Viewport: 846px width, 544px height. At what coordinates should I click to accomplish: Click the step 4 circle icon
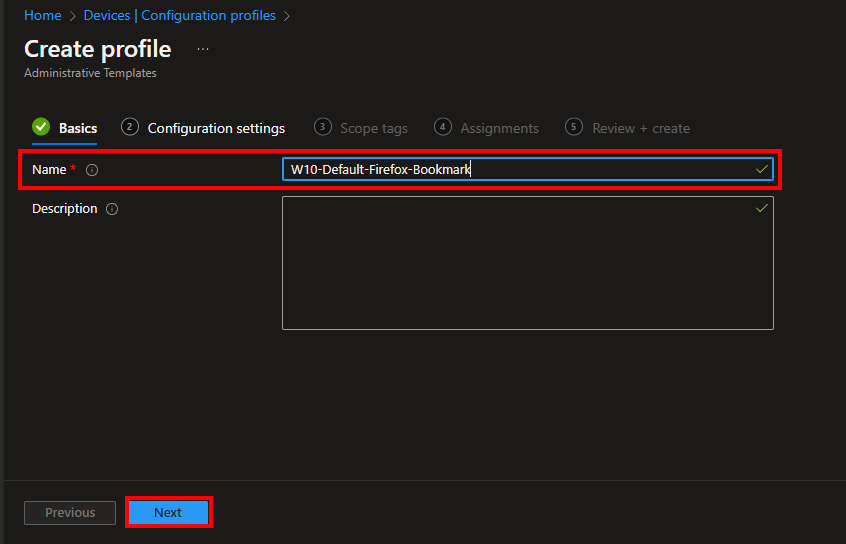point(443,127)
